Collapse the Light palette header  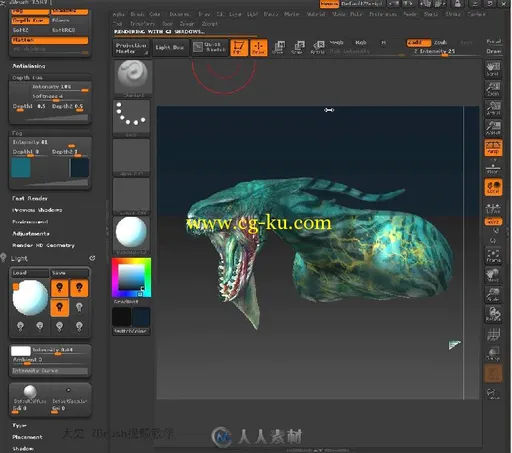(19, 259)
